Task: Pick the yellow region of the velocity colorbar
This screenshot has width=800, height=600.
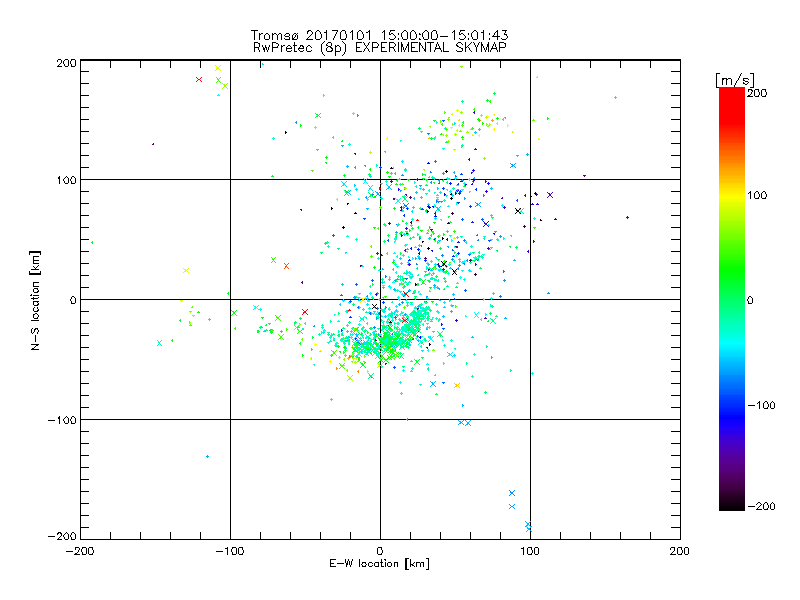Action: point(732,196)
